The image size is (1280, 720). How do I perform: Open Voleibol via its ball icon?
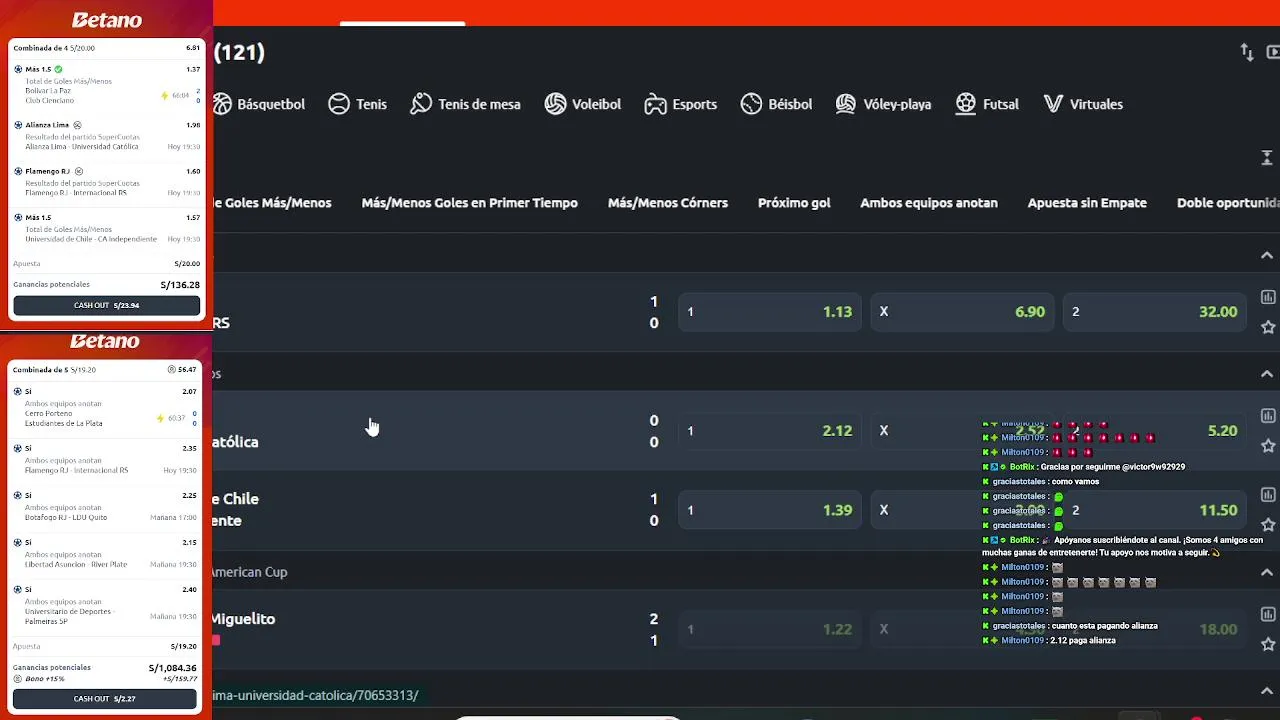[555, 104]
